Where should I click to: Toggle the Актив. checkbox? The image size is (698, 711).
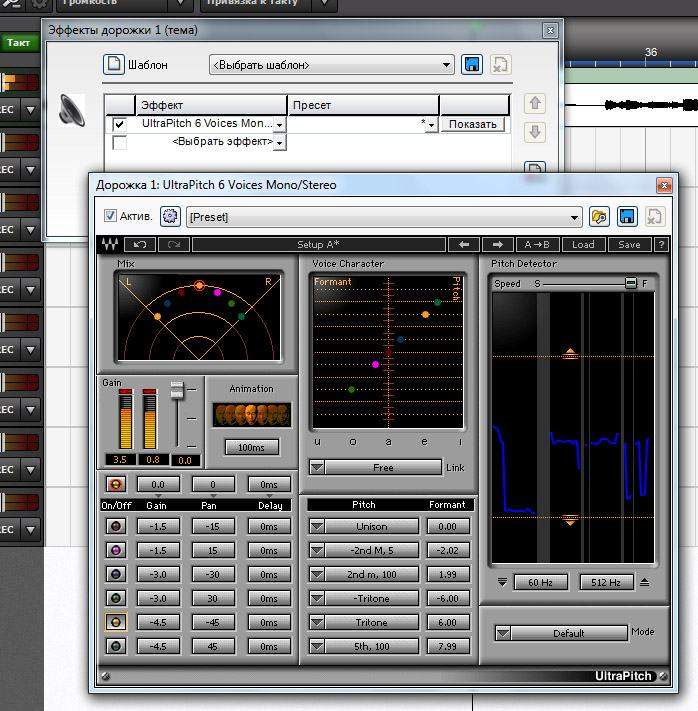point(110,216)
